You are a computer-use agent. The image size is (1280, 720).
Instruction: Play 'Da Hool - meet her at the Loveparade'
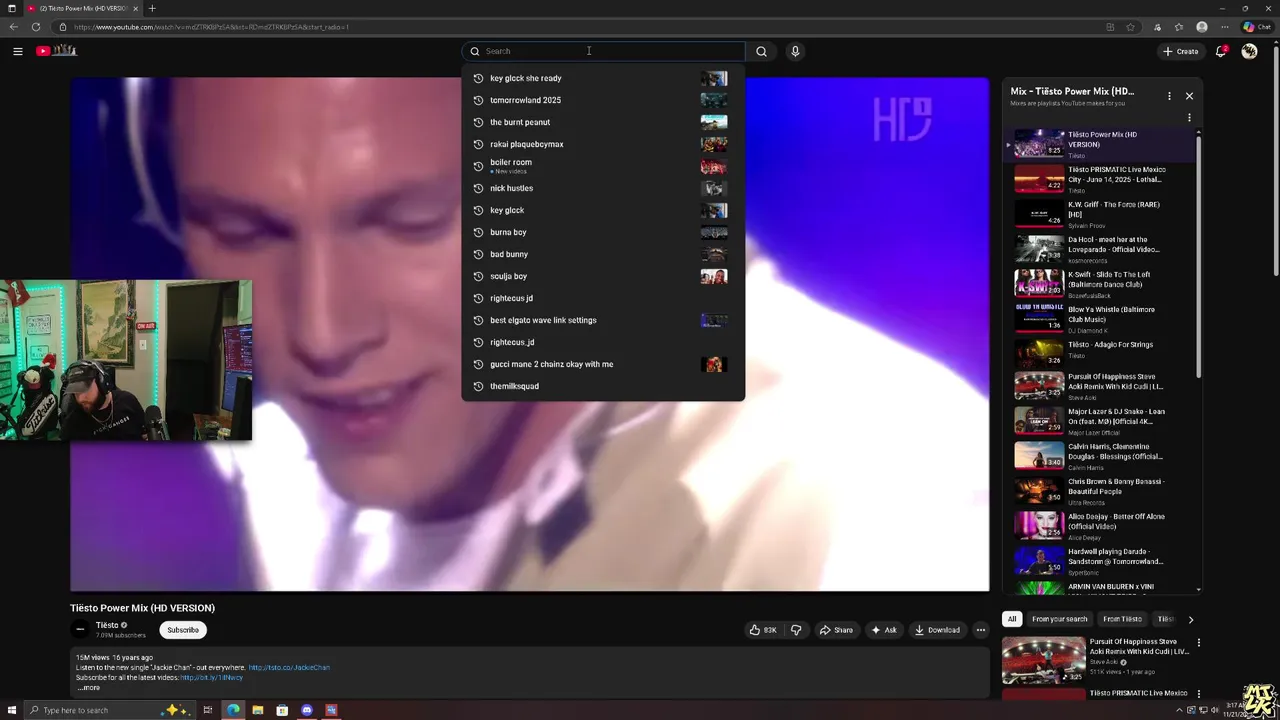tap(1100, 249)
